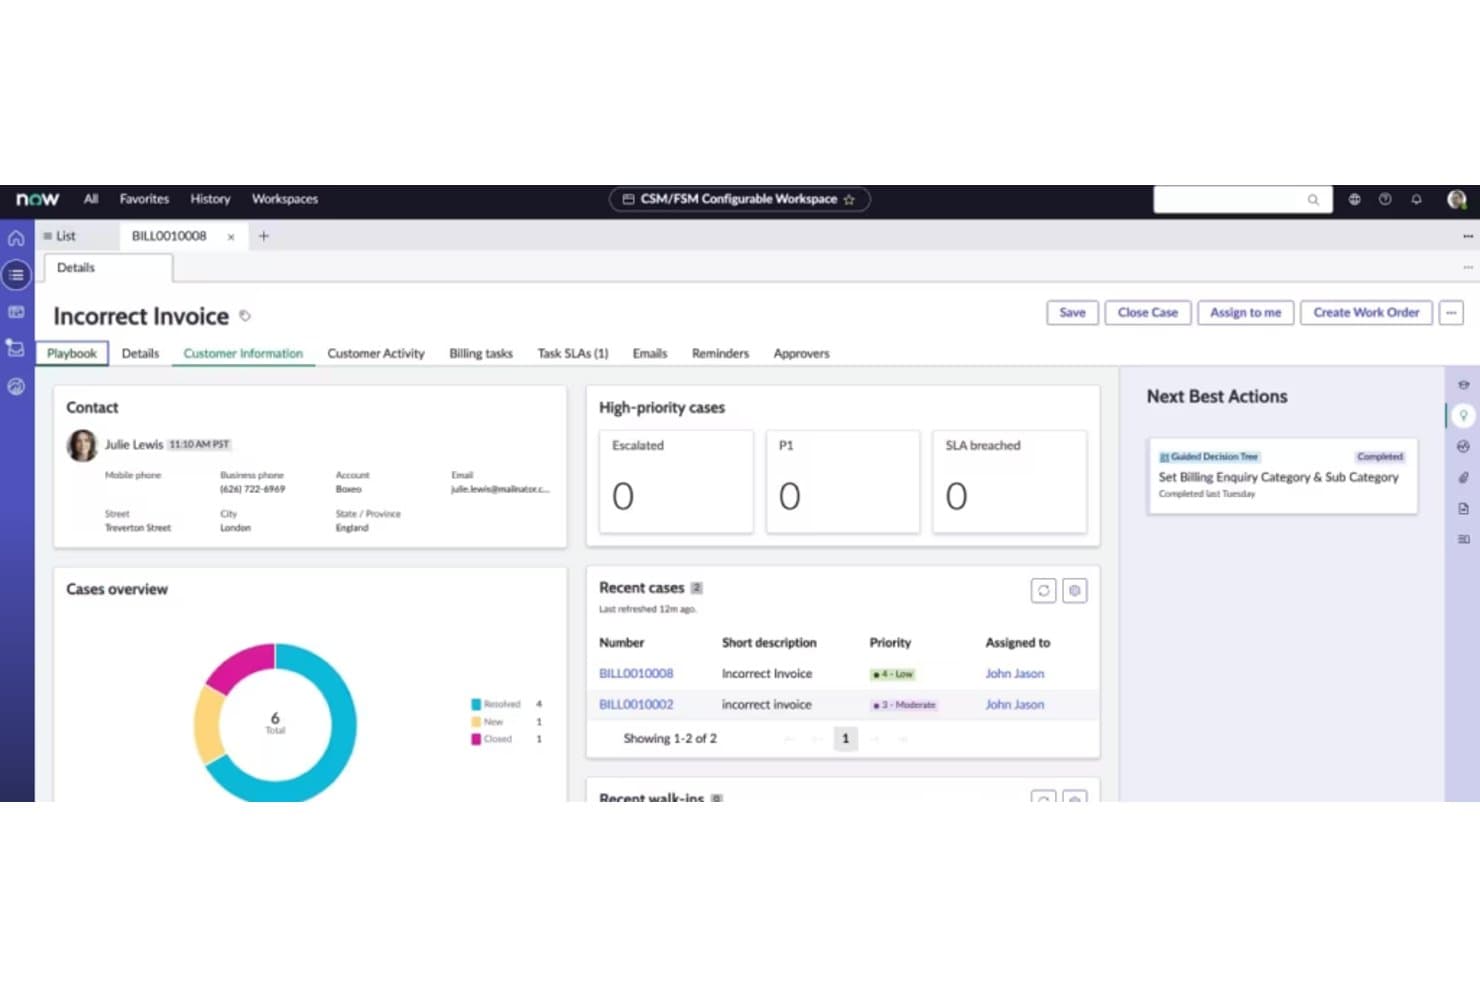This screenshot has width=1480, height=987.
Task: Click the Resolved legend color swatch
Action: click(476, 704)
